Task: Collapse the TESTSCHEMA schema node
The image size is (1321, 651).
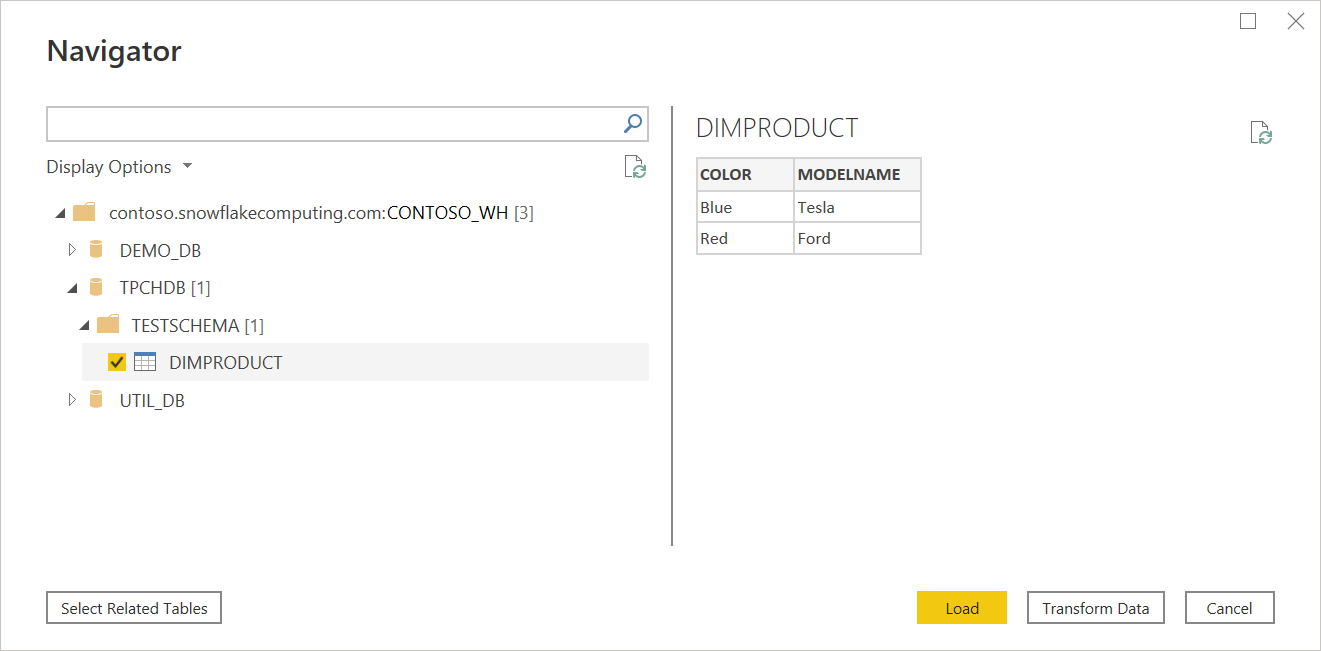Action: tap(84, 324)
